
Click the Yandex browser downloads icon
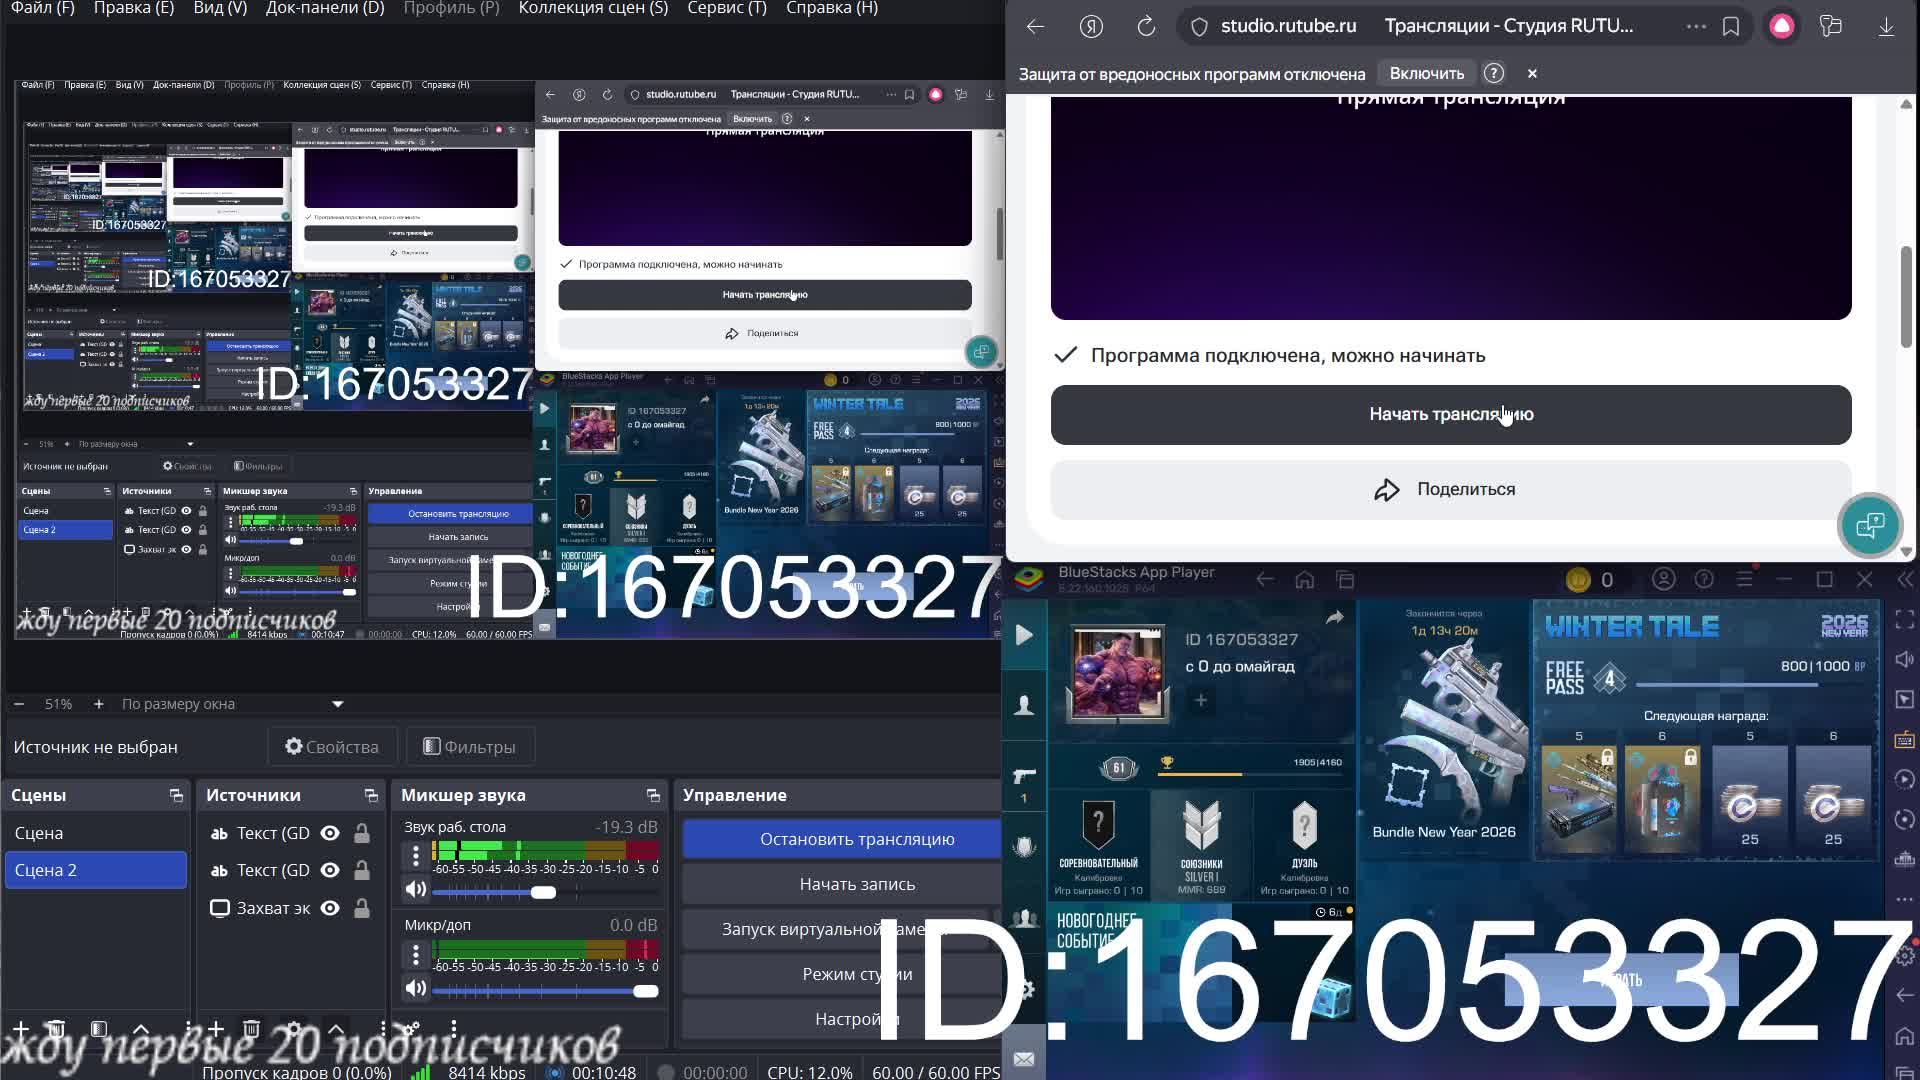(1886, 27)
